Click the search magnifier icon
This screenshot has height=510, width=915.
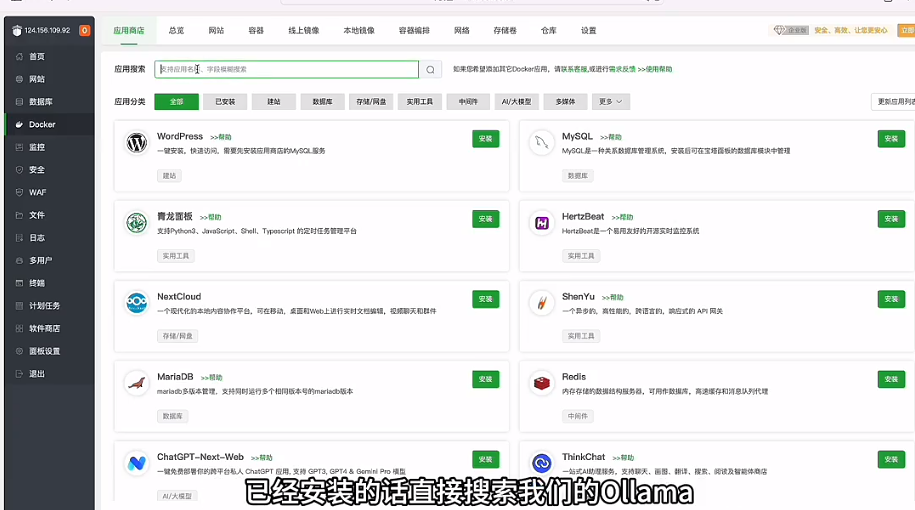click(430, 69)
